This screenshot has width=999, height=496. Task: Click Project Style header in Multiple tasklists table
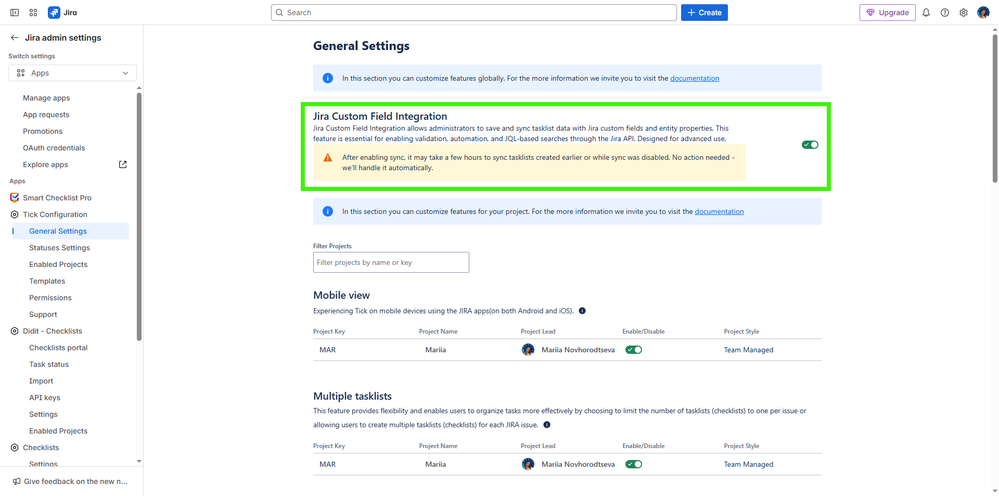742,446
